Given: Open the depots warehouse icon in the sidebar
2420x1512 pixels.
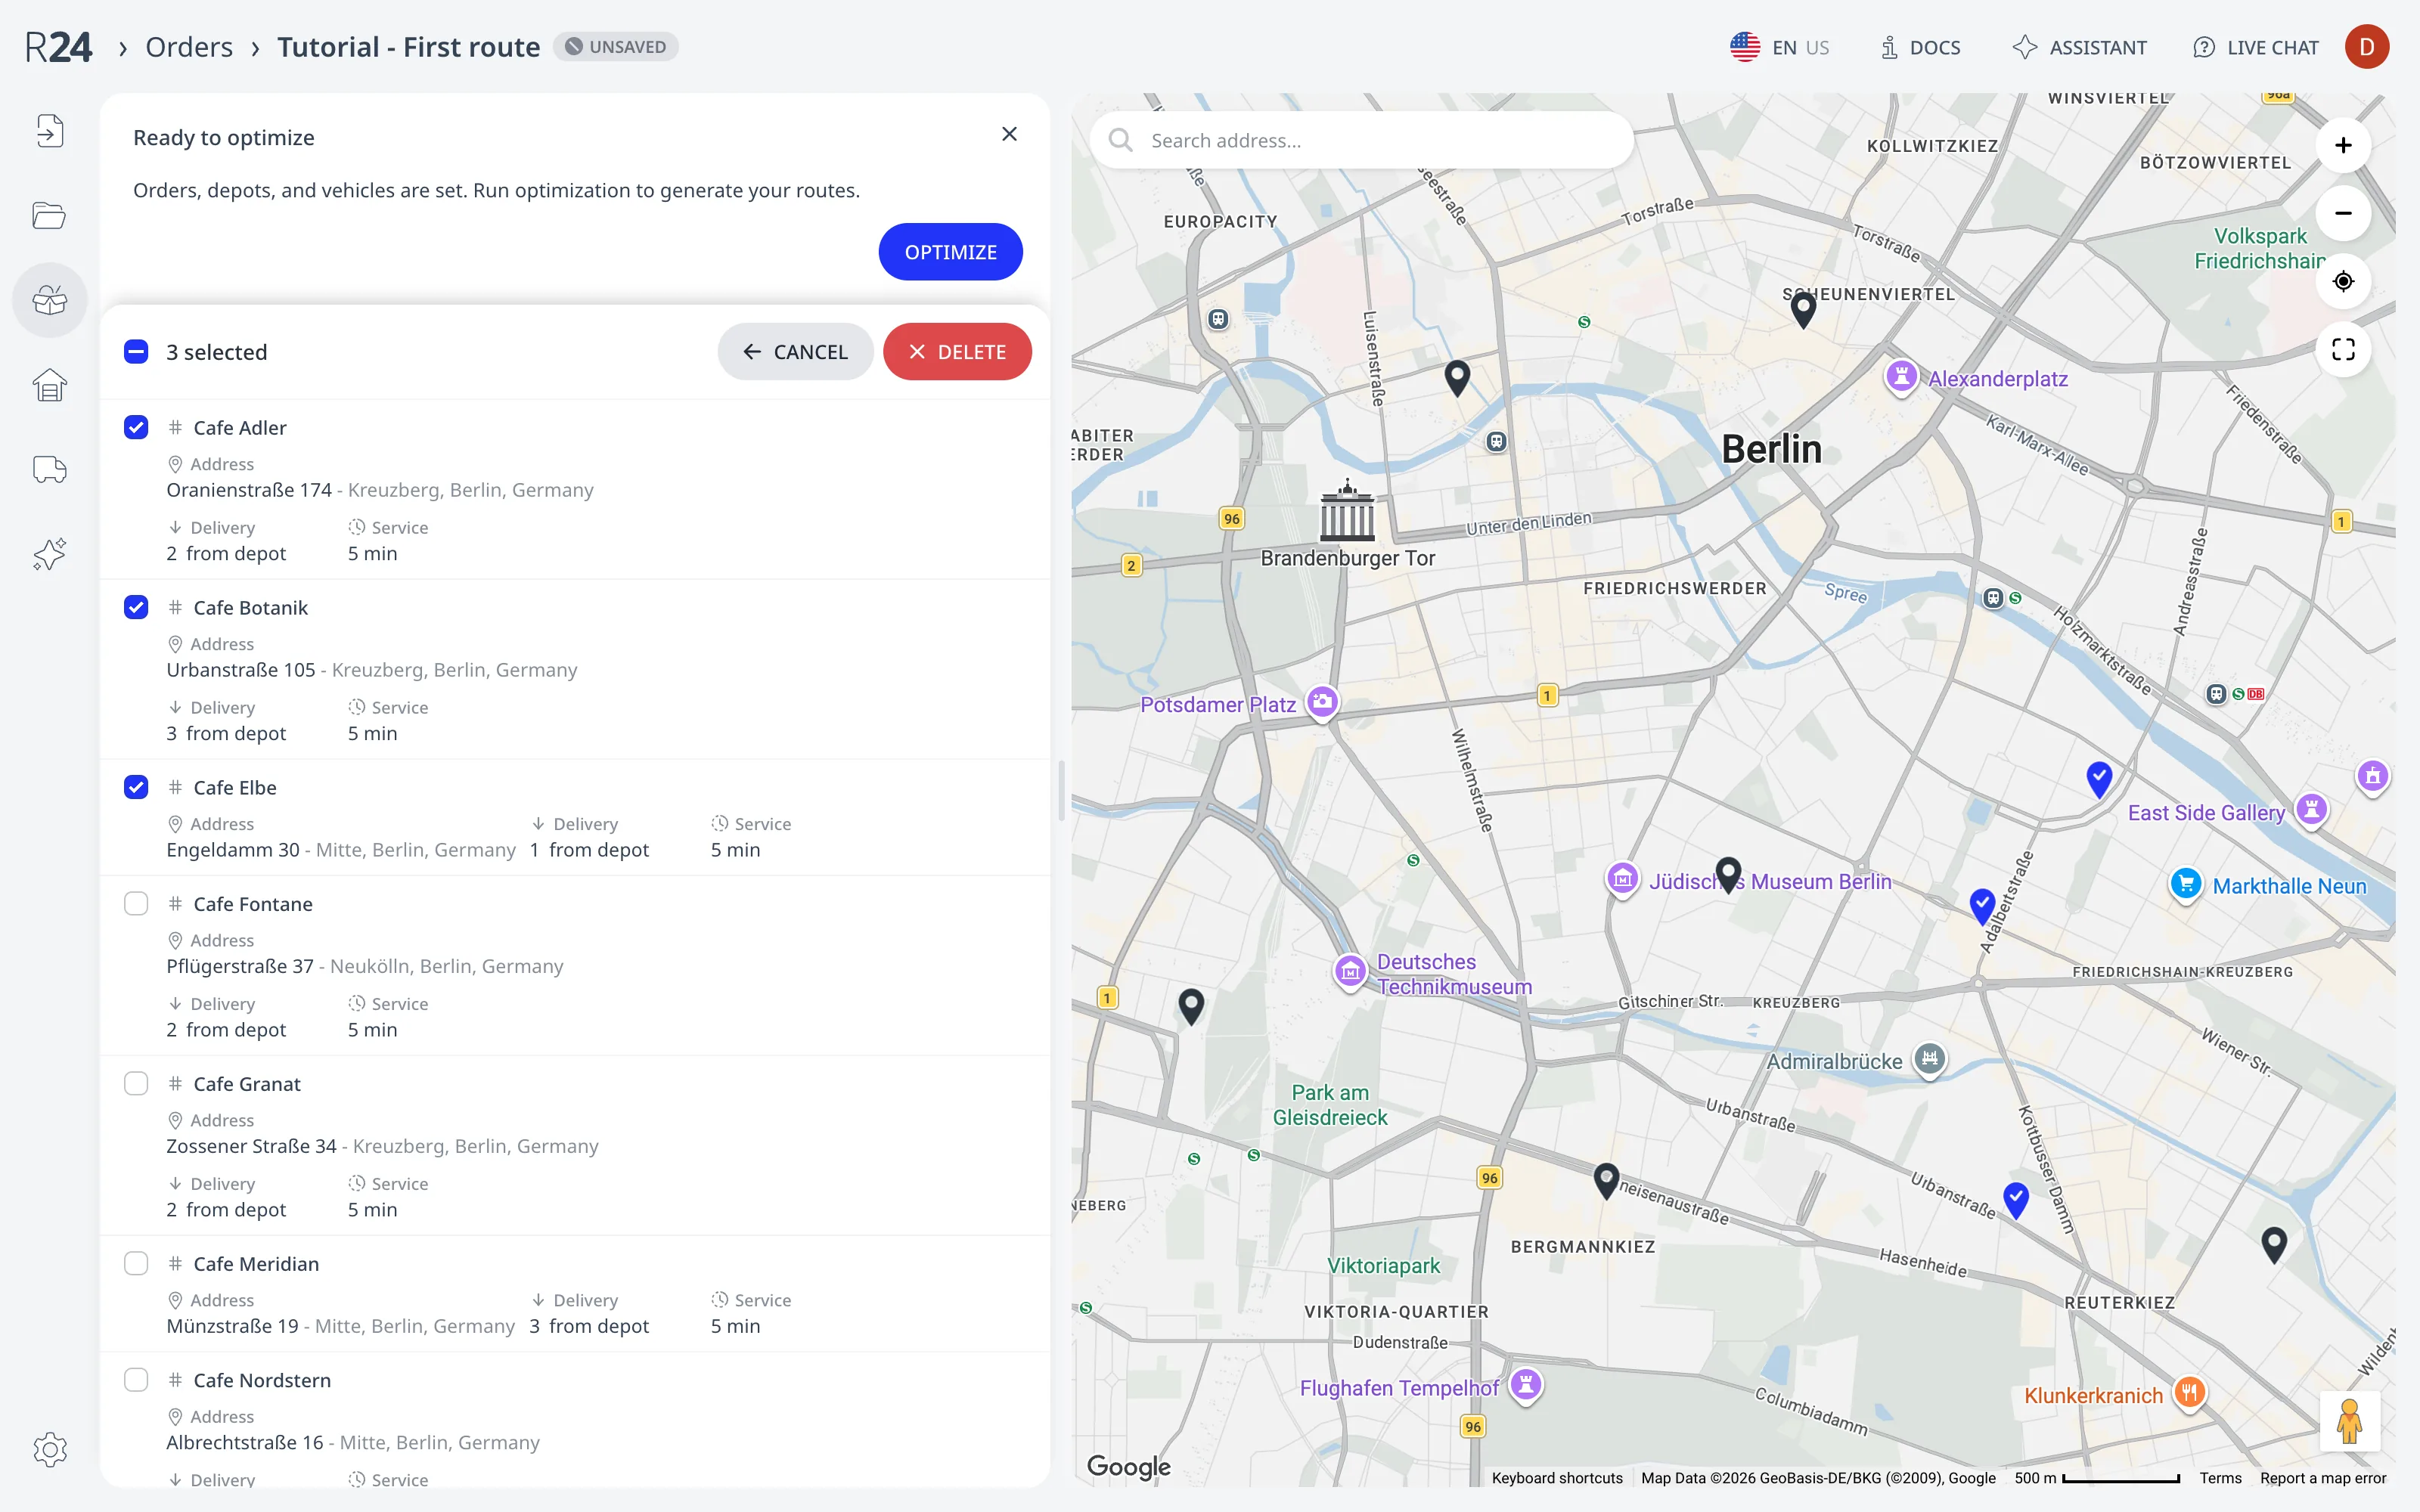Looking at the screenshot, I should tap(50, 385).
